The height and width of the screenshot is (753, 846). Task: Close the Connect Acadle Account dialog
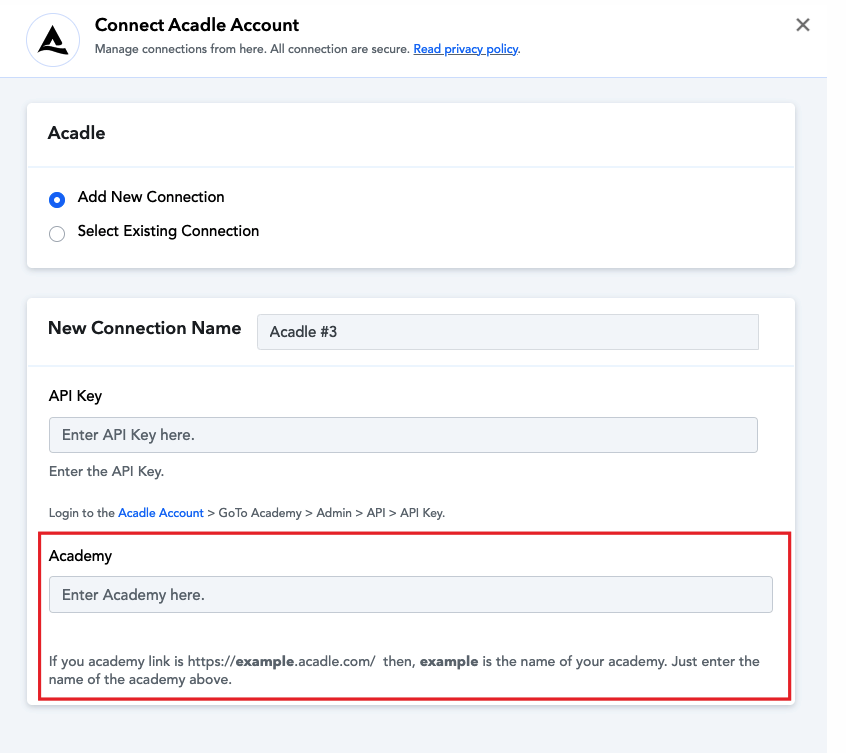coord(802,25)
